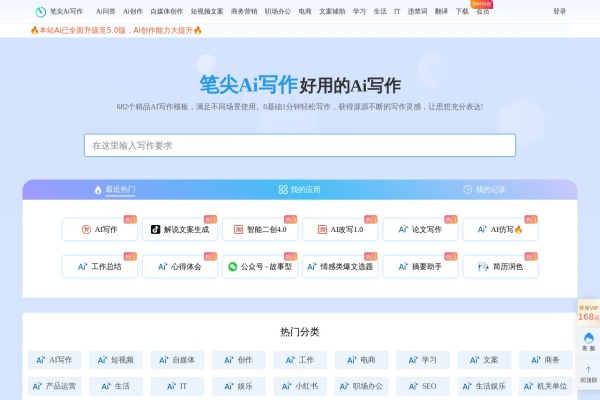Open the 生活 nav menu item
This screenshot has height=400, width=600.
(380, 11)
